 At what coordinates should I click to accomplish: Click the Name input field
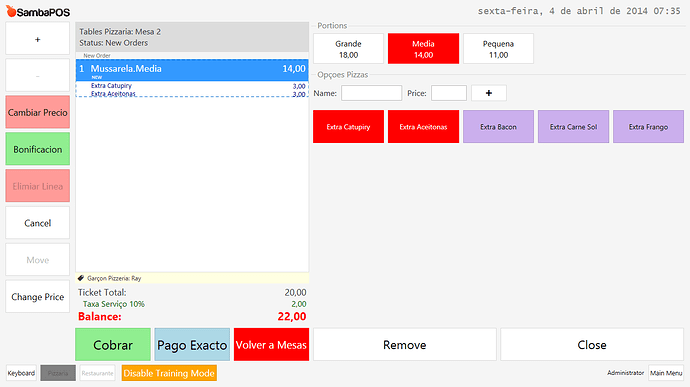tap(371, 93)
